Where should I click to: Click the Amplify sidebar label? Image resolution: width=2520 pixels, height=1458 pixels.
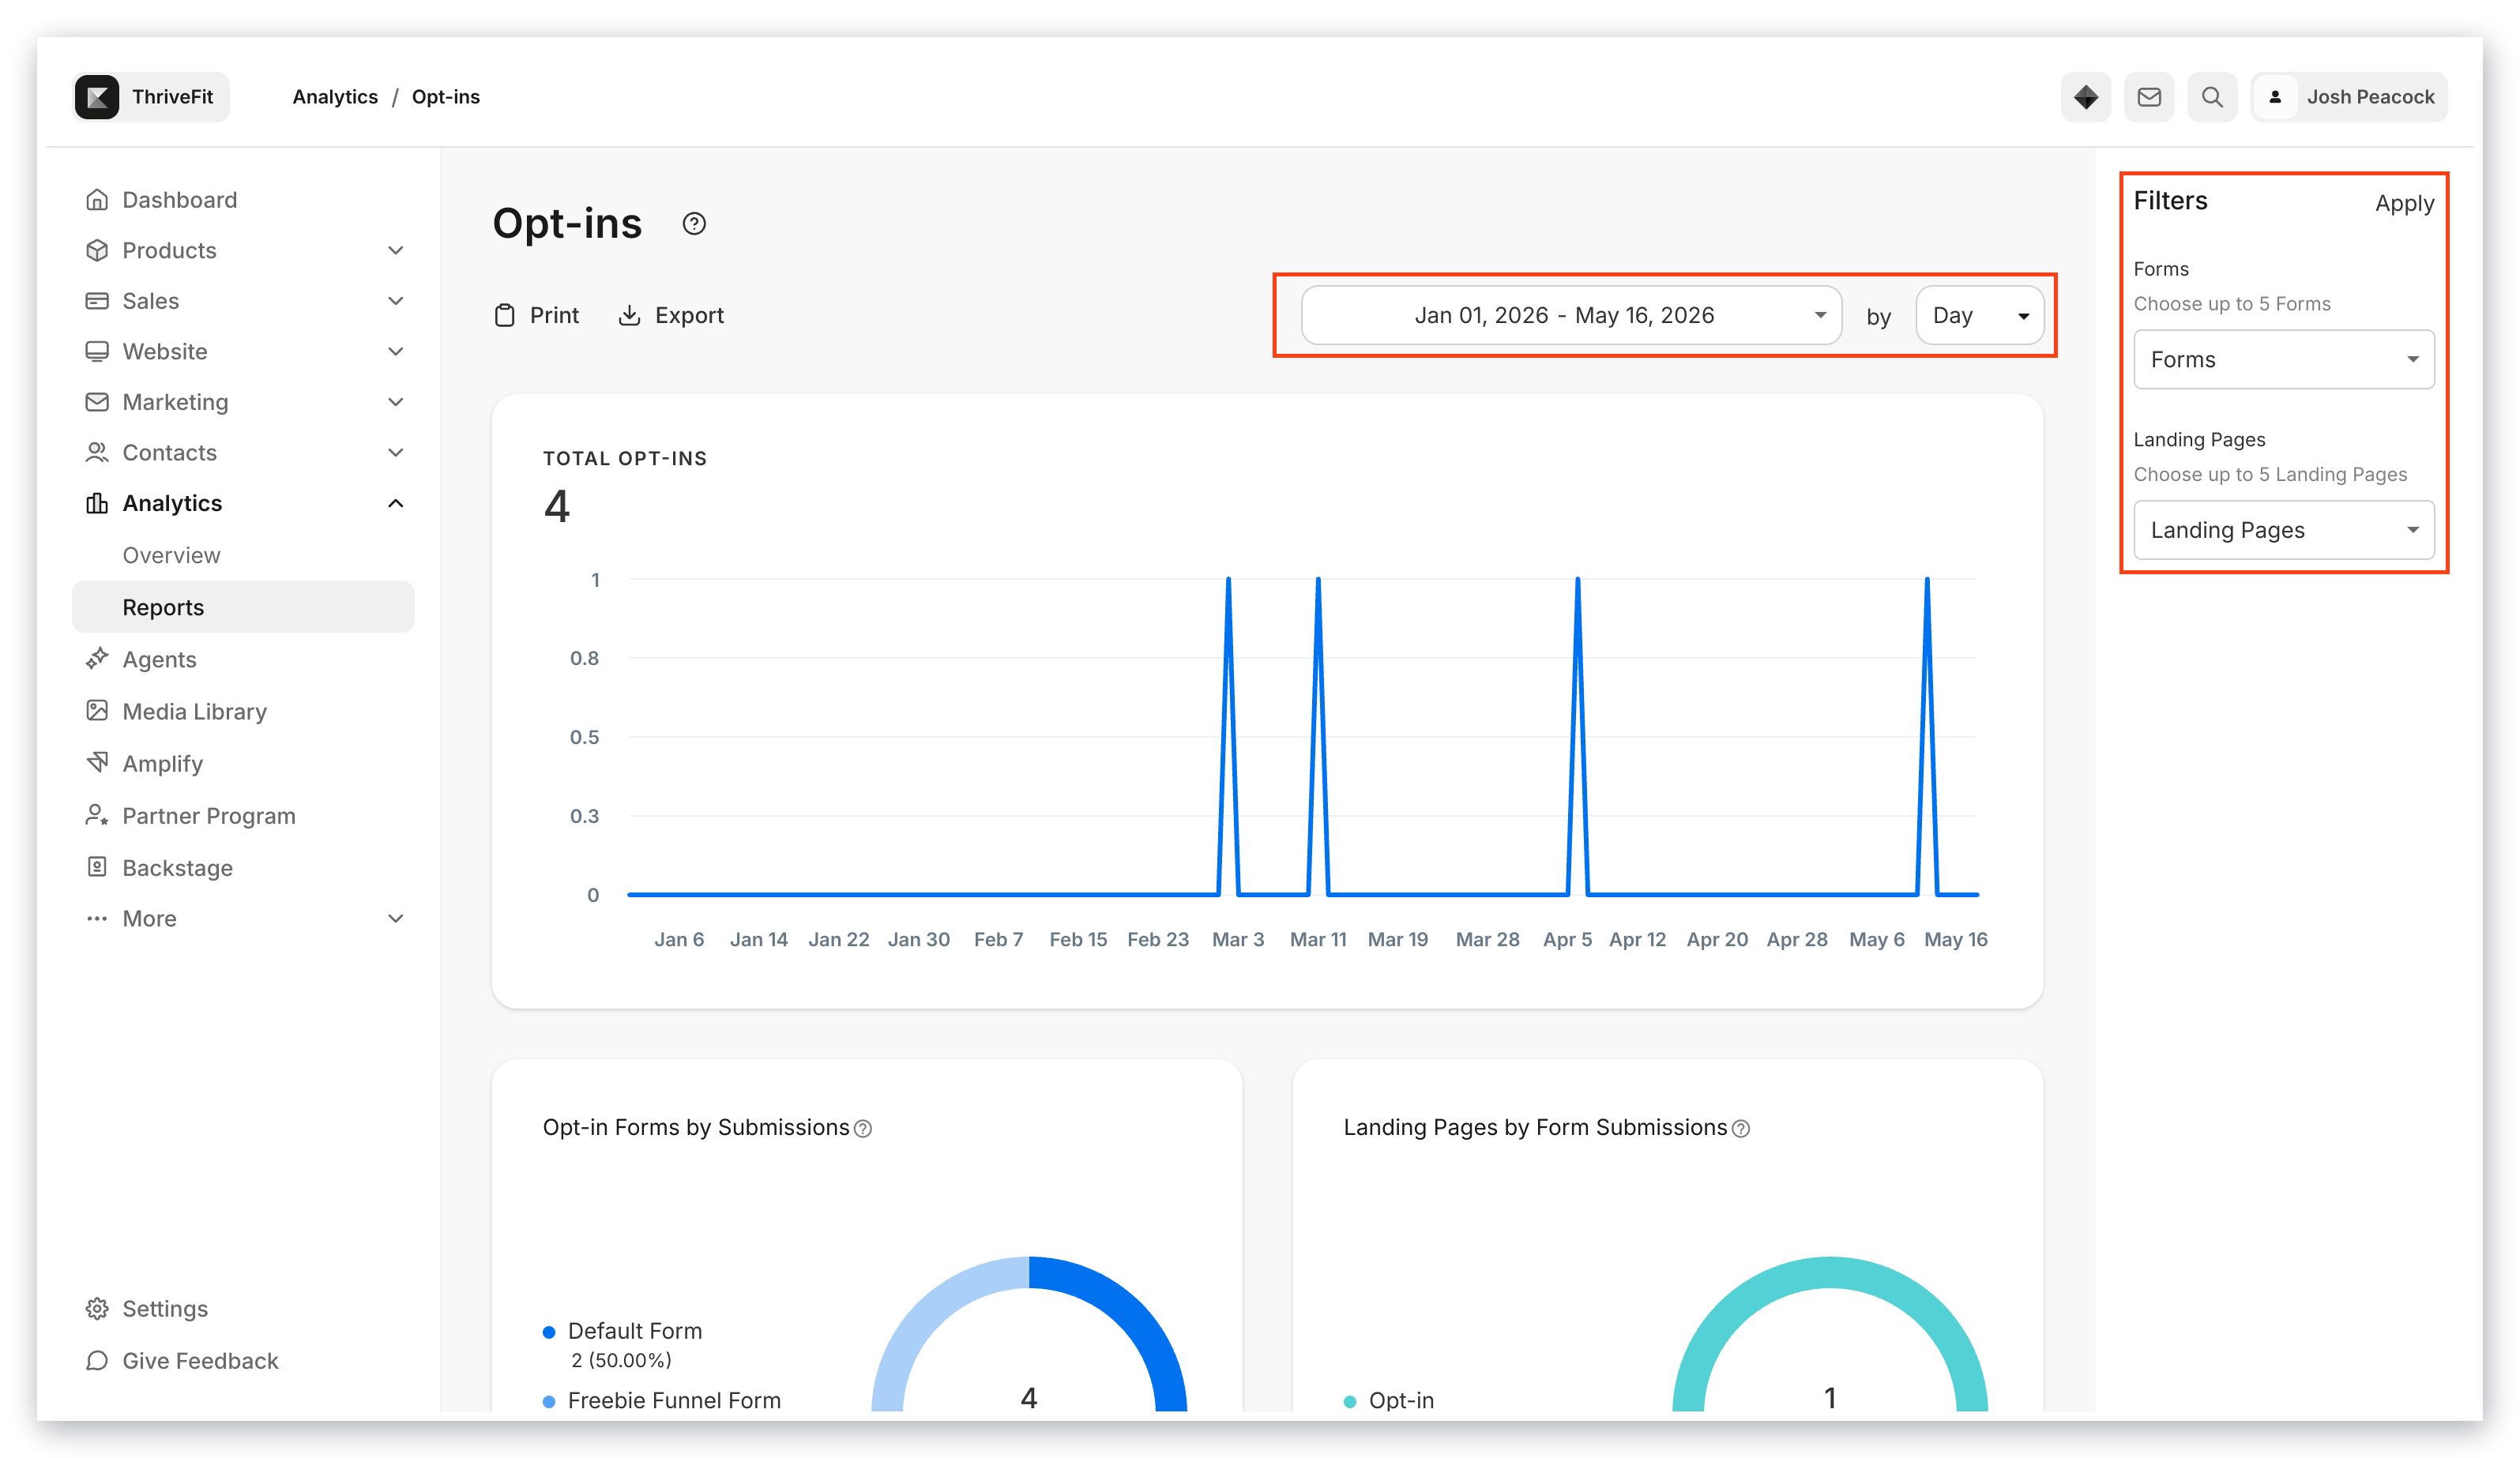tap(163, 763)
